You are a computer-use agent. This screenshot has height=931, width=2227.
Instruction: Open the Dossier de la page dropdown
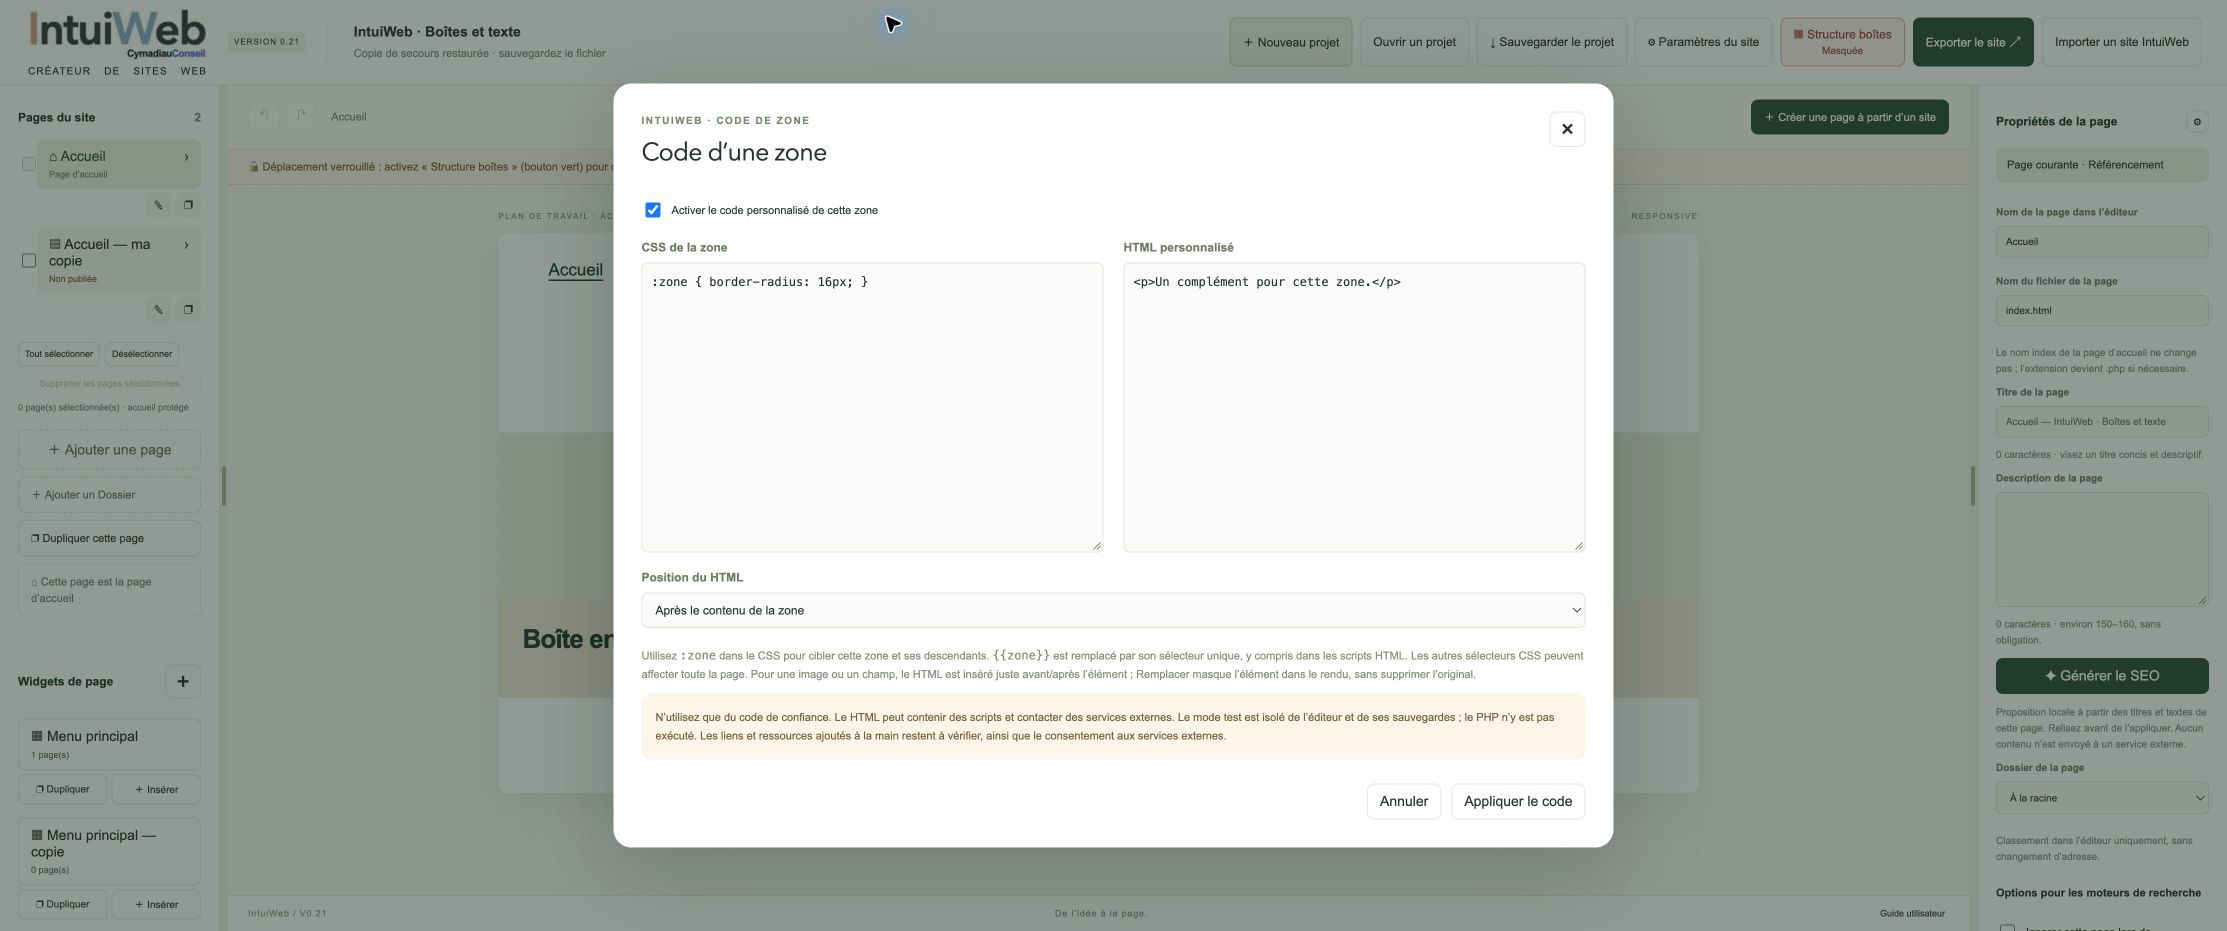coord(2102,798)
